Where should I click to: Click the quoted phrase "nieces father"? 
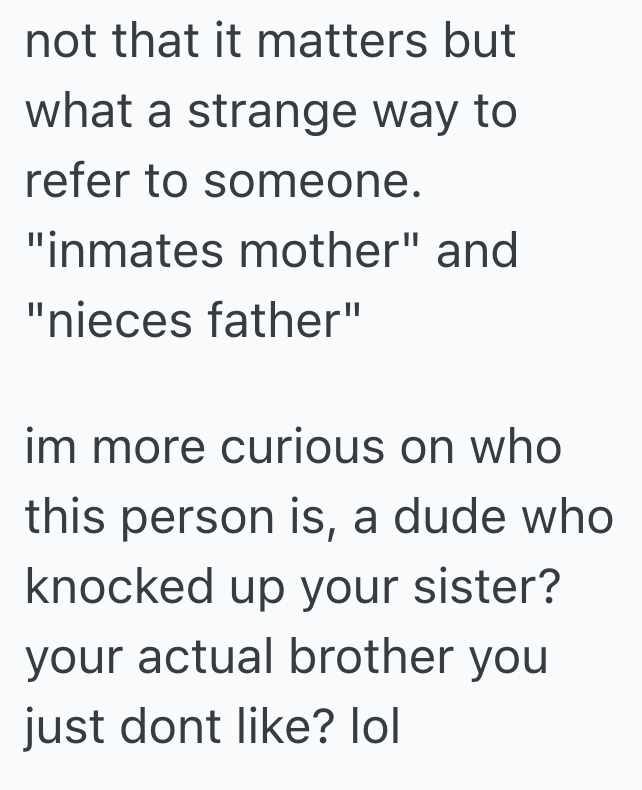(192, 322)
